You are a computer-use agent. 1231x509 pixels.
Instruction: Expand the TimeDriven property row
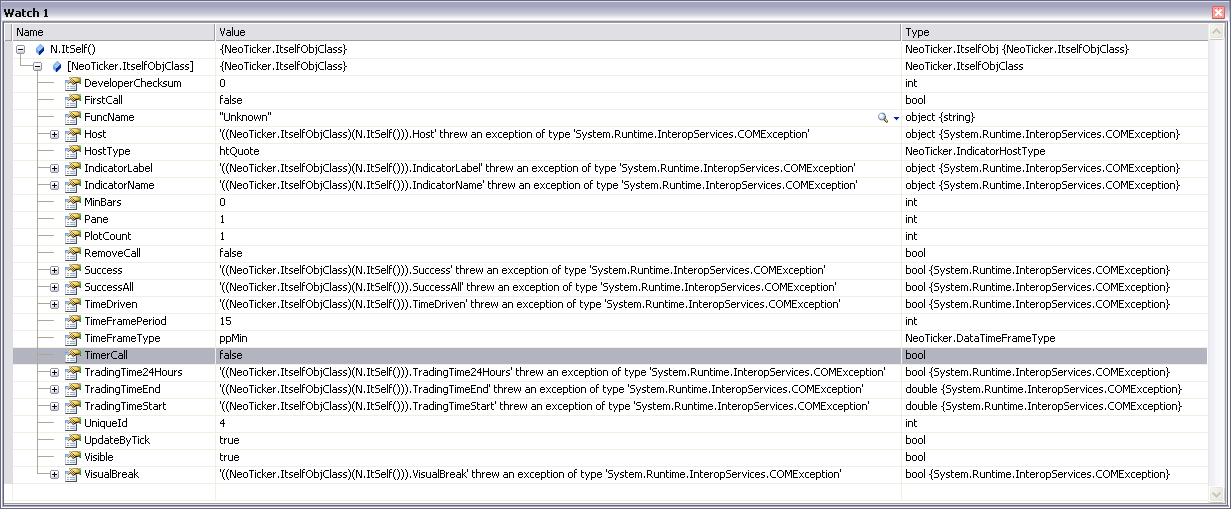pyautogui.click(x=55, y=304)
